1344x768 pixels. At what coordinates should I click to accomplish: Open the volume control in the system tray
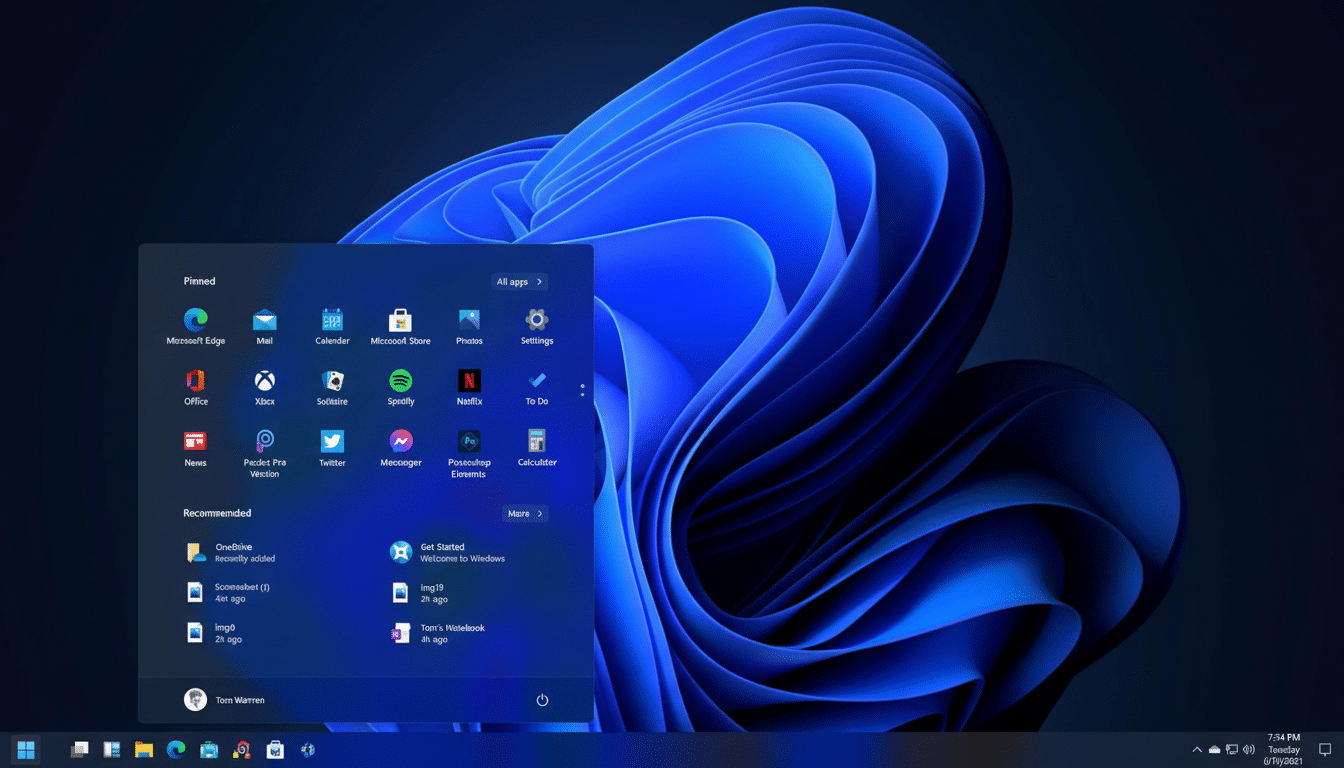click(x=1248, y=748)
